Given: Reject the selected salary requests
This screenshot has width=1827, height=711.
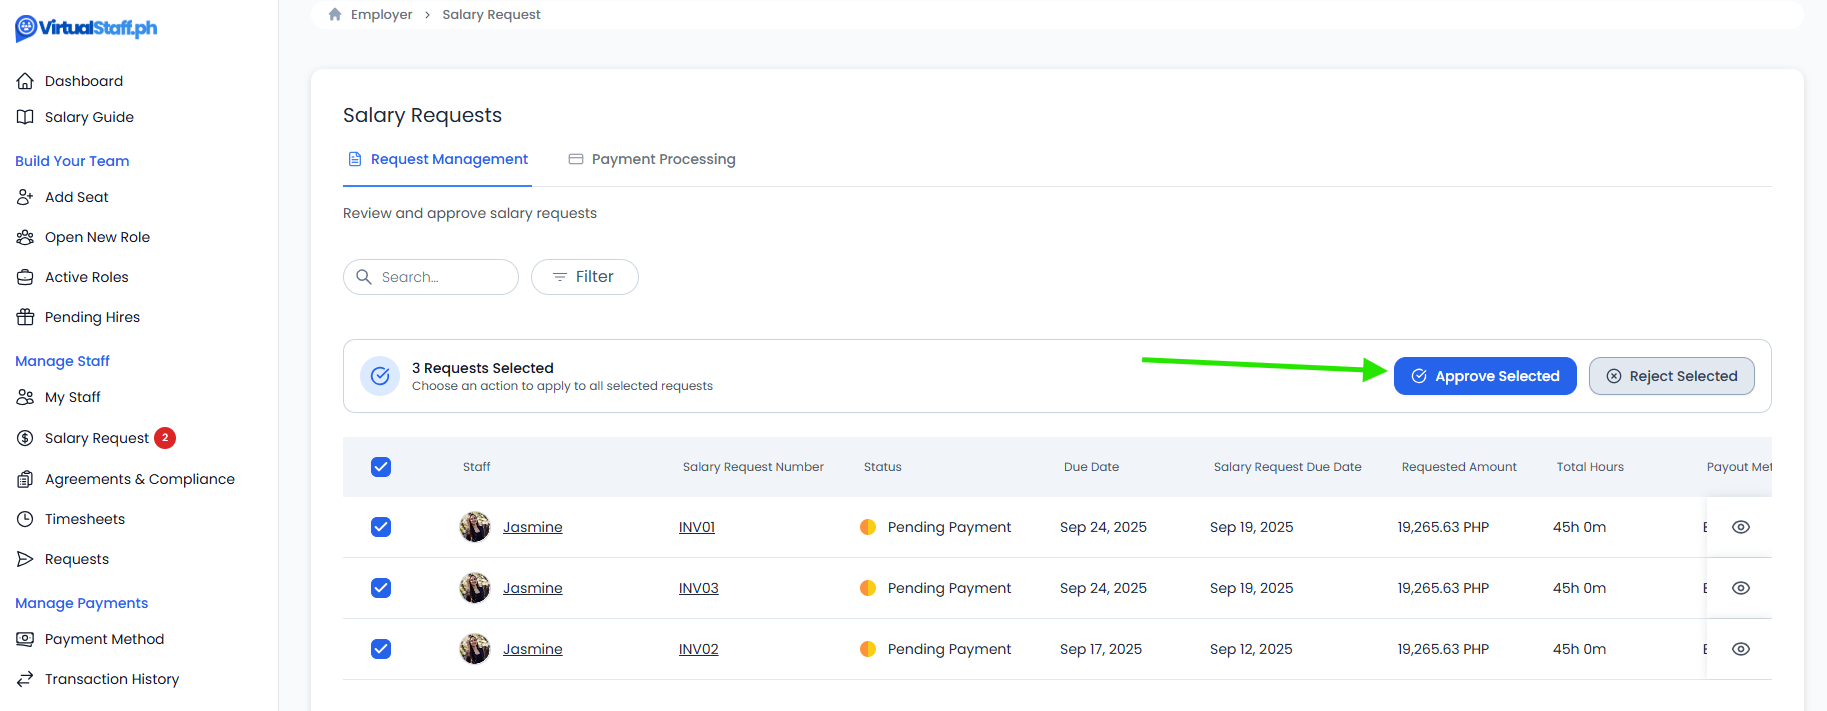Looking at the screenshot, I should point(1671,376).
